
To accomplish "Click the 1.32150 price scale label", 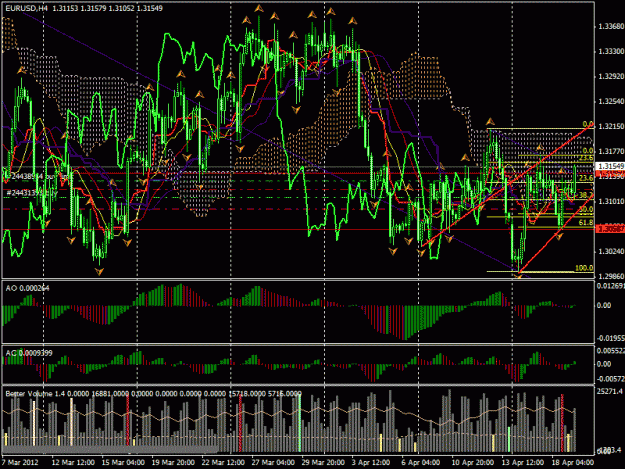I will (611, 126).
